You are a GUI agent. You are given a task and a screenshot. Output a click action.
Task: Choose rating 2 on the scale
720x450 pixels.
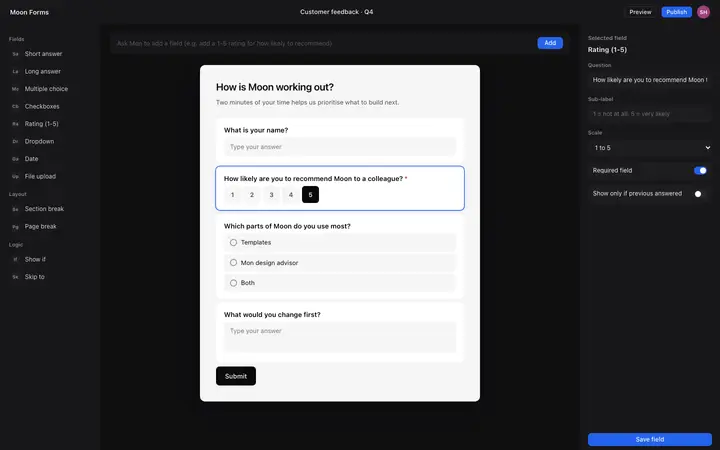[x=252, y=195]
